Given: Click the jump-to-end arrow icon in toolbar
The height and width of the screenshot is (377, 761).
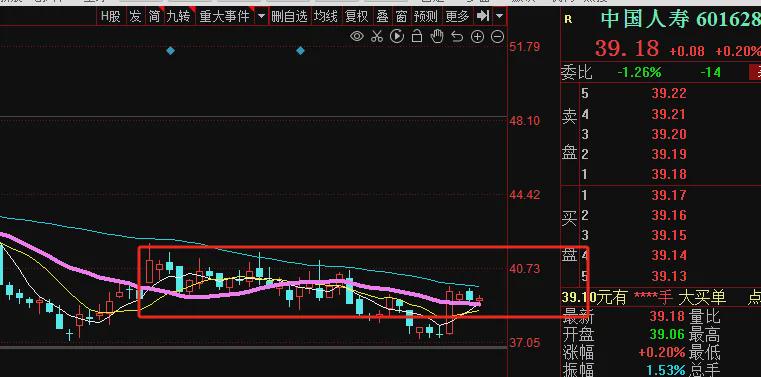Looking at the screenshot, I should tap(483, 16).
